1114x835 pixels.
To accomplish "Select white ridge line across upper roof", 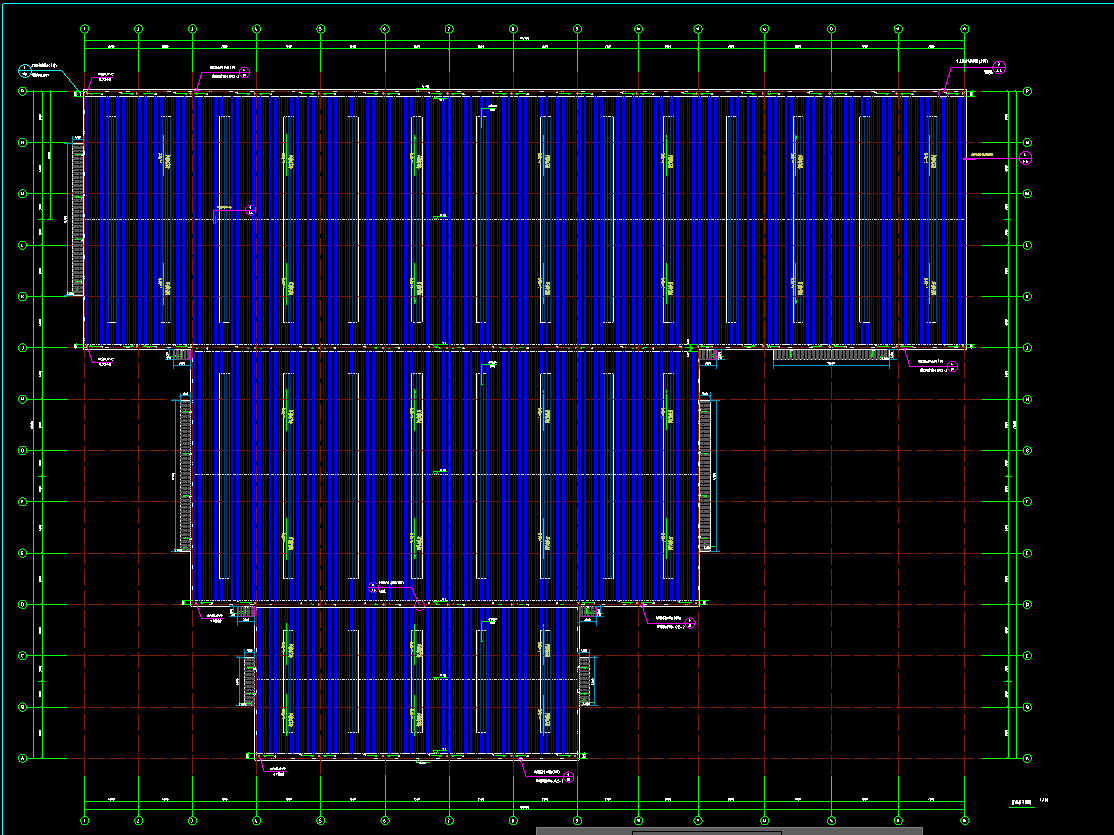I will click(600, 219).
